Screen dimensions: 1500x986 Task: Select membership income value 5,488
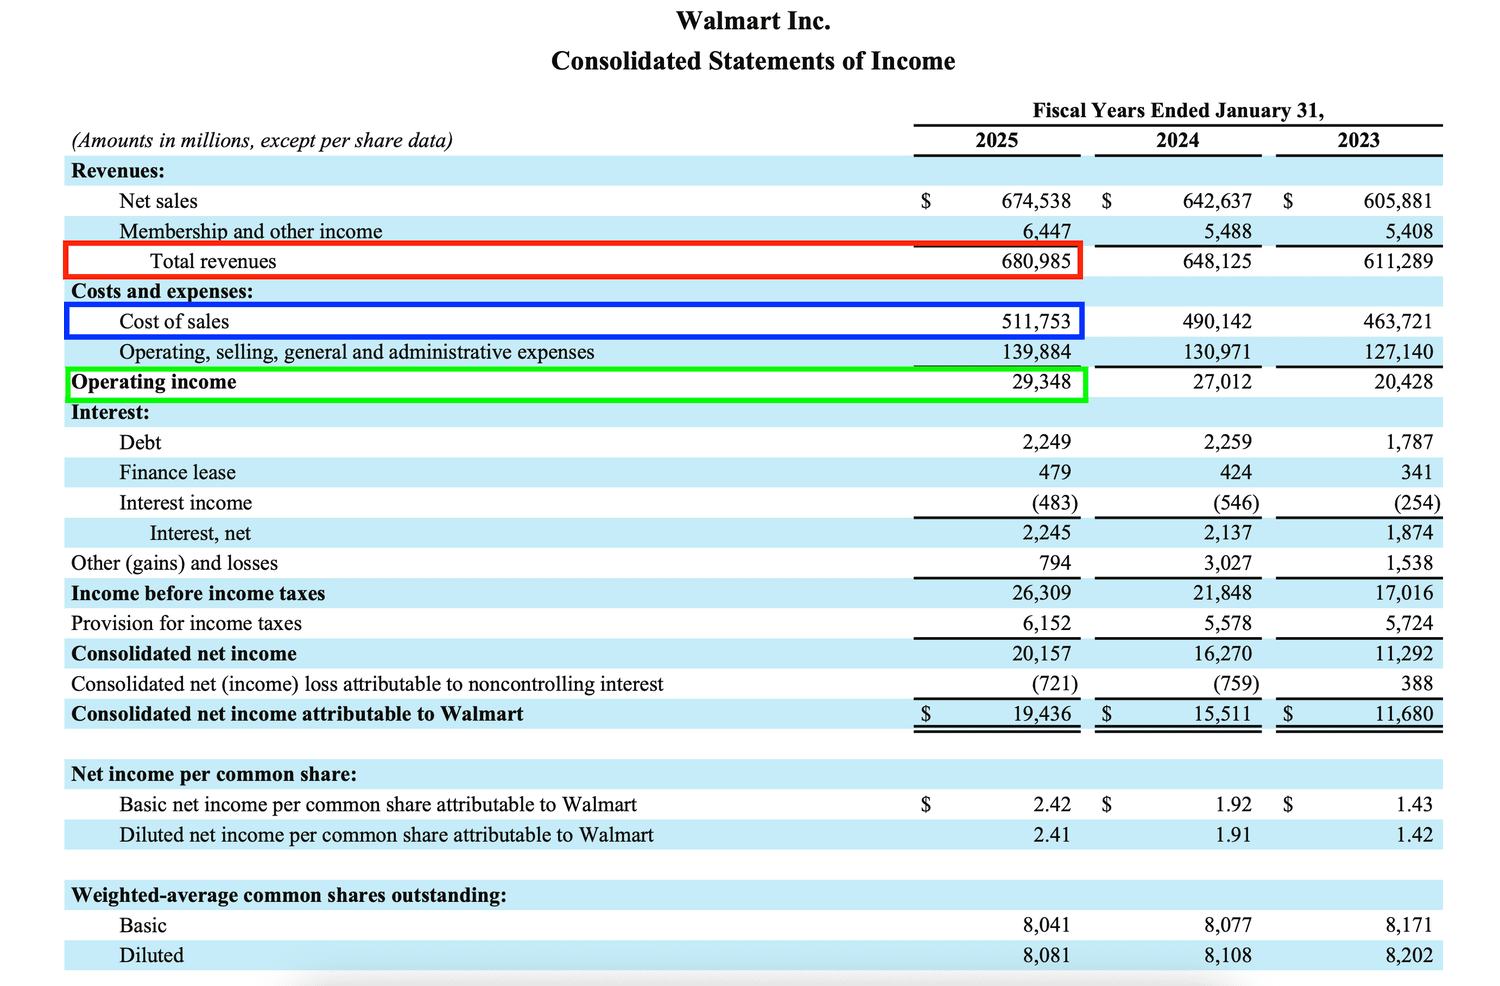[1227, 231]
